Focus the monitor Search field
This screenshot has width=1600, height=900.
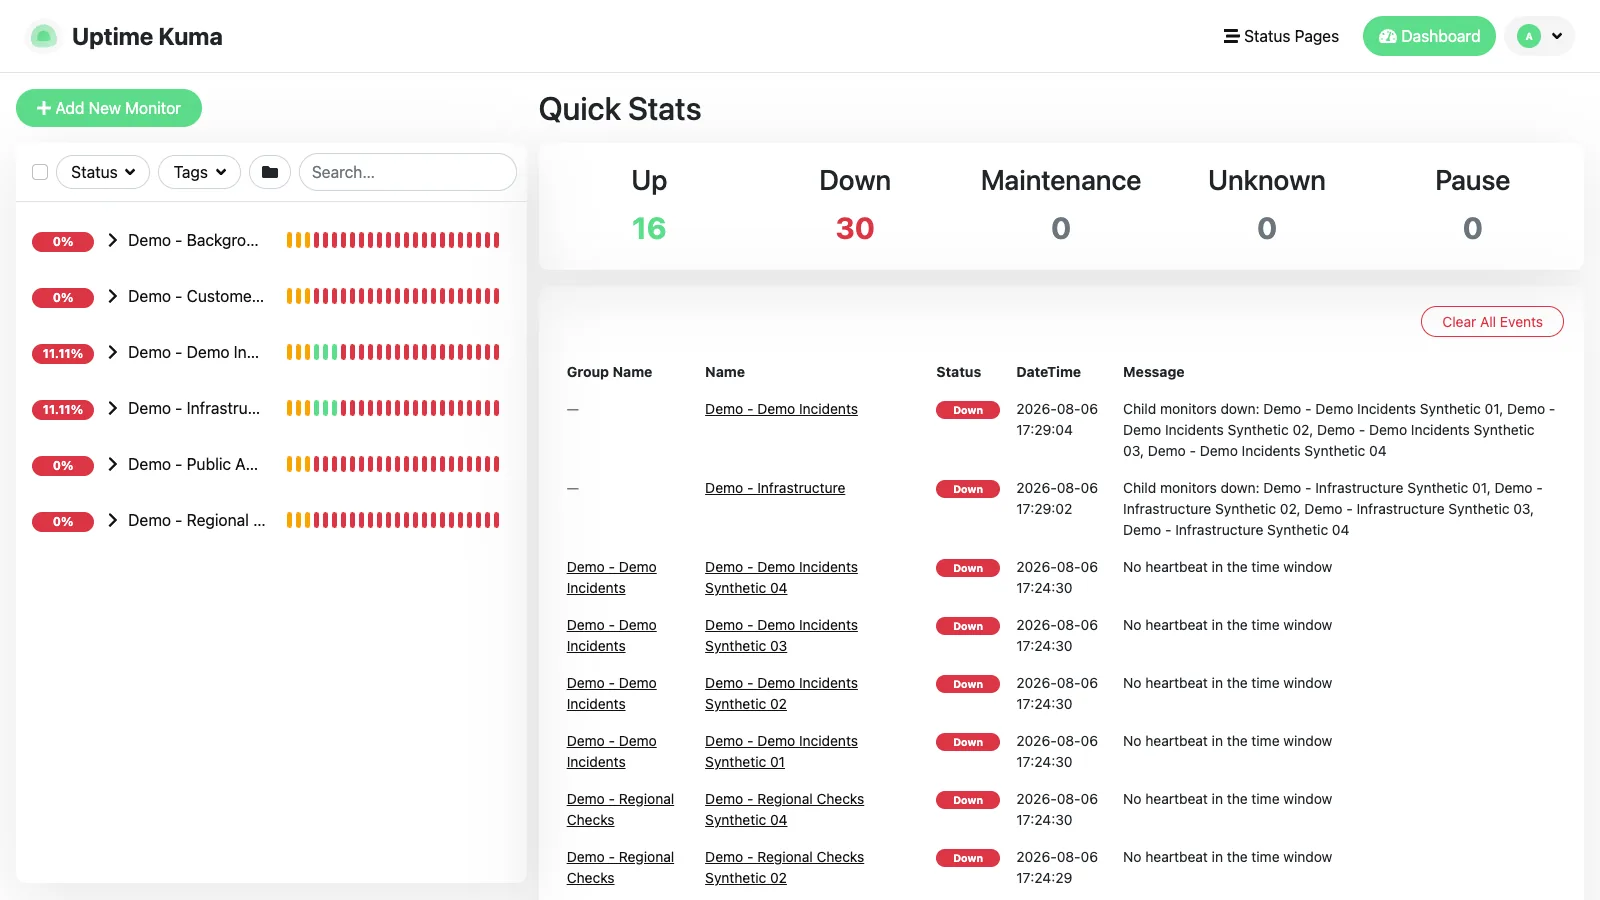click(408, 172)
